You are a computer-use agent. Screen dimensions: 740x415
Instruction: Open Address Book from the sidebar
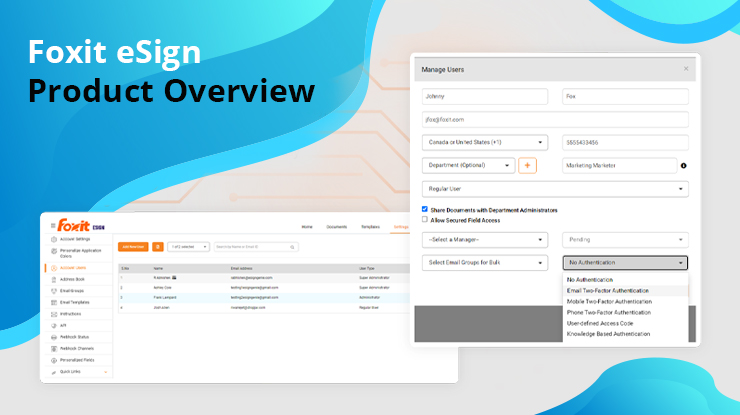tap(73, 279)
